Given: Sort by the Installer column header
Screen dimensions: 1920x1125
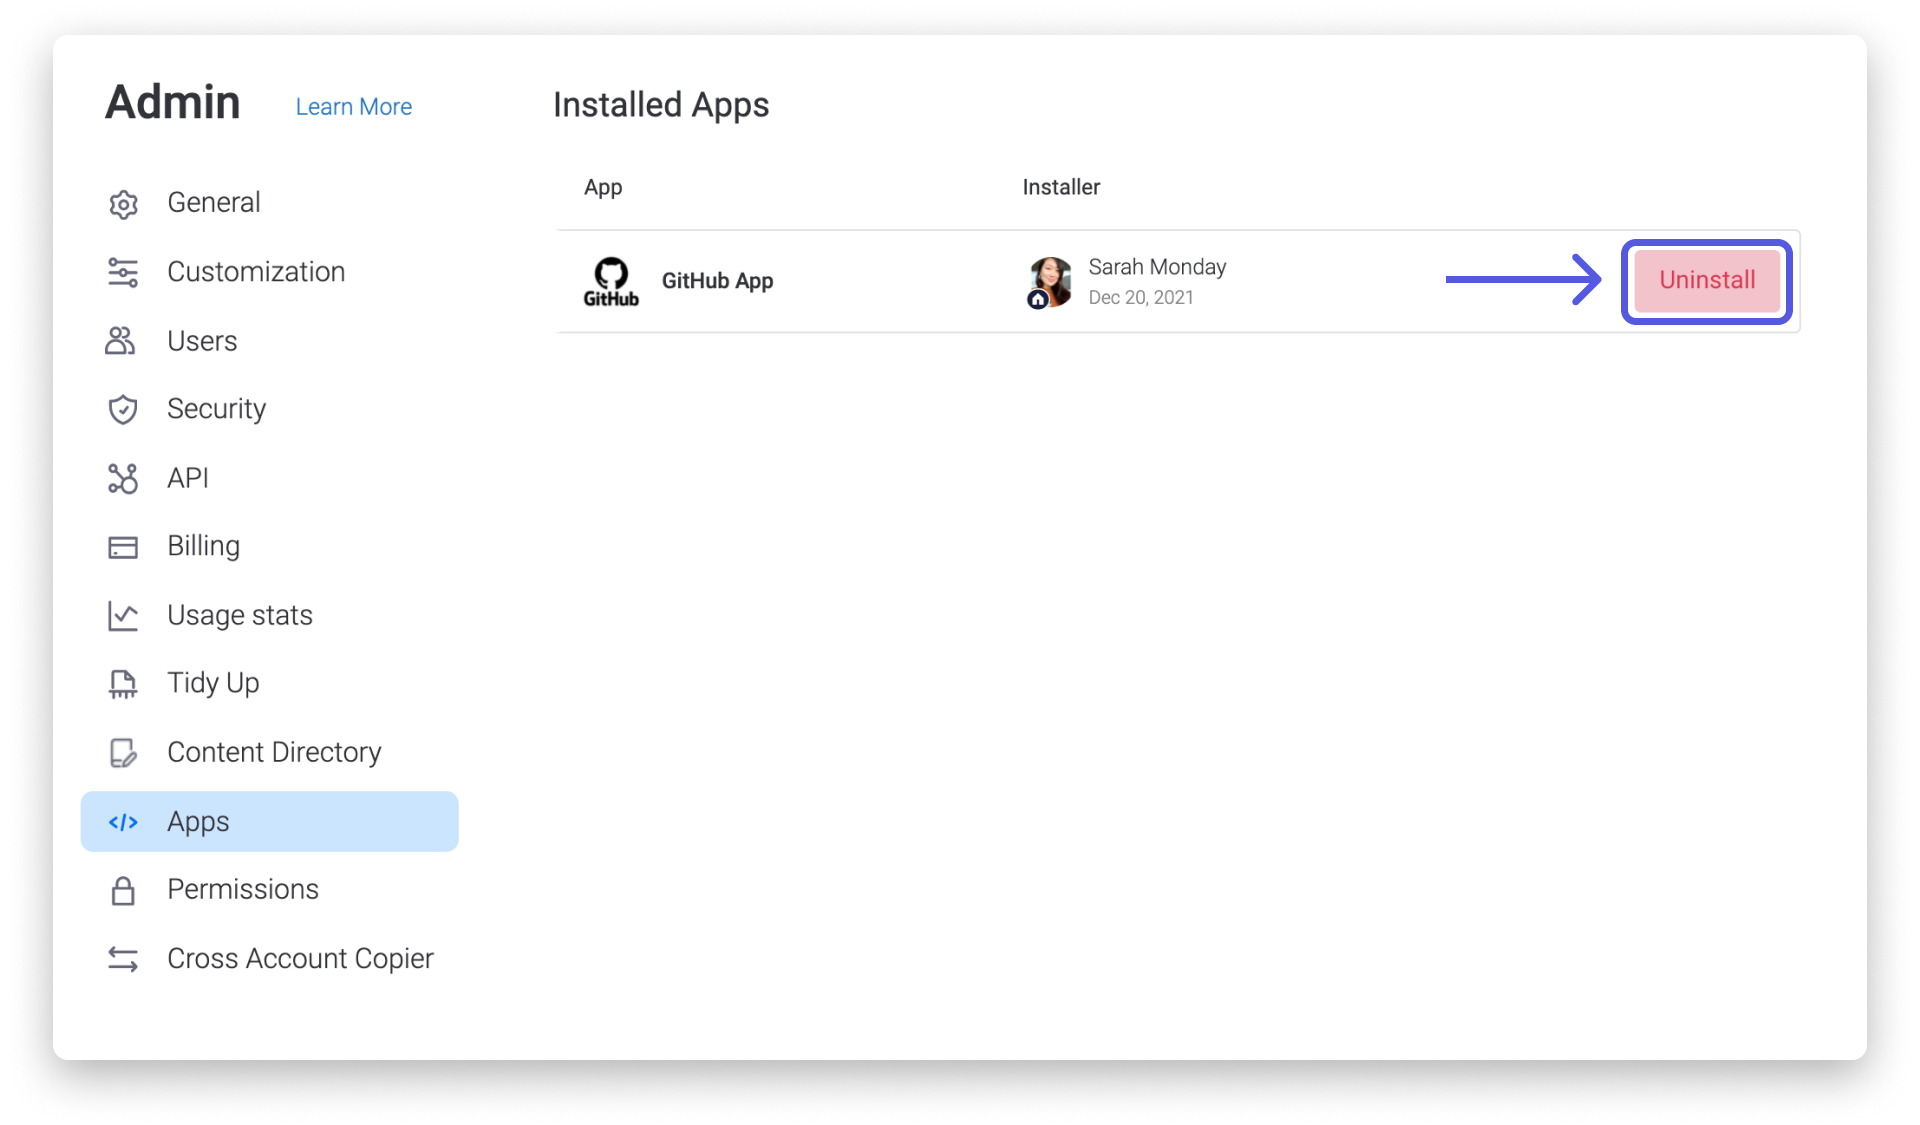Looking at the screenshot, I should [x=1060, y=187].
